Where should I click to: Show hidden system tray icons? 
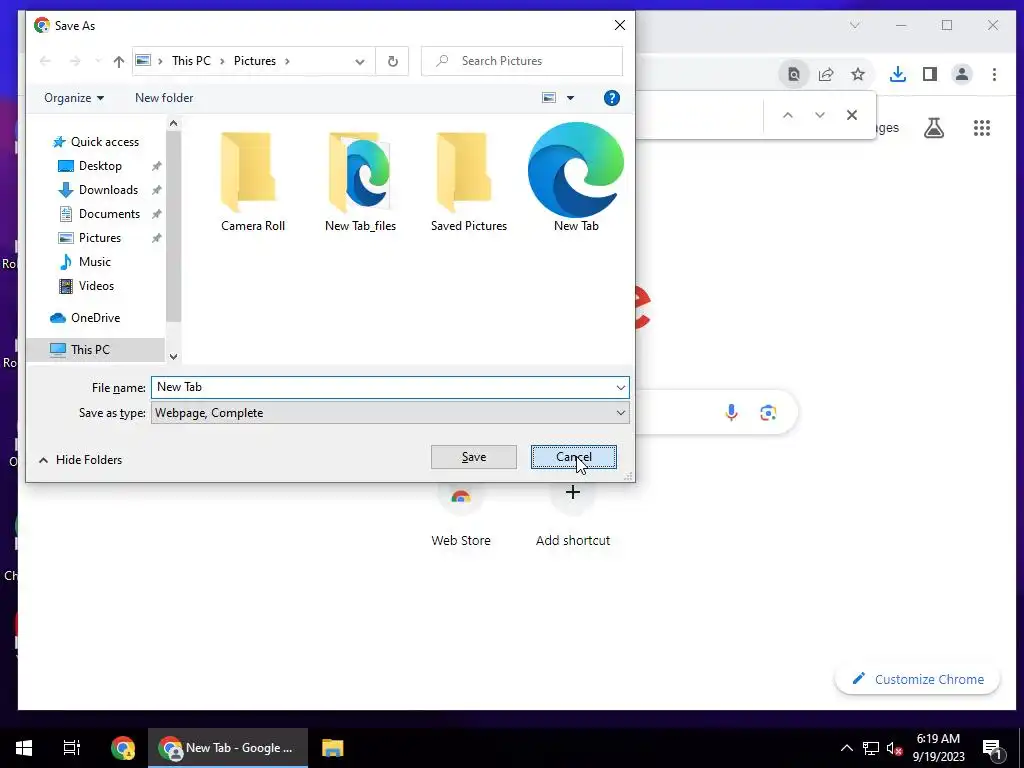click(846, 748)
